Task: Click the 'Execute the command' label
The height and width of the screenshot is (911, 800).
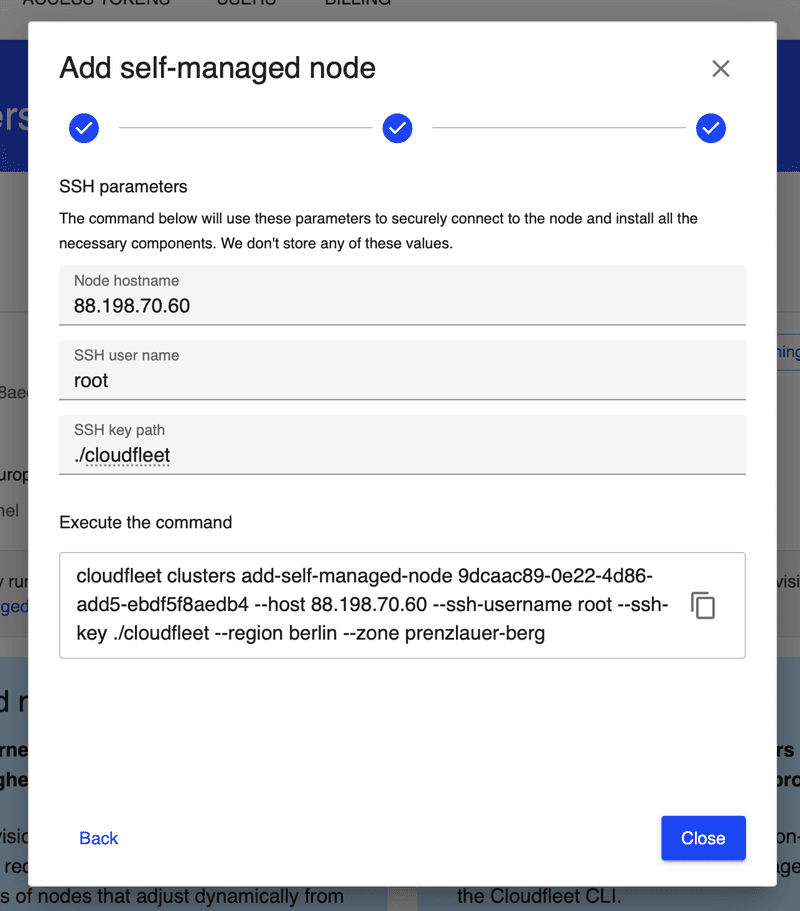Action: pyautogui.click(x=145, y=522)
